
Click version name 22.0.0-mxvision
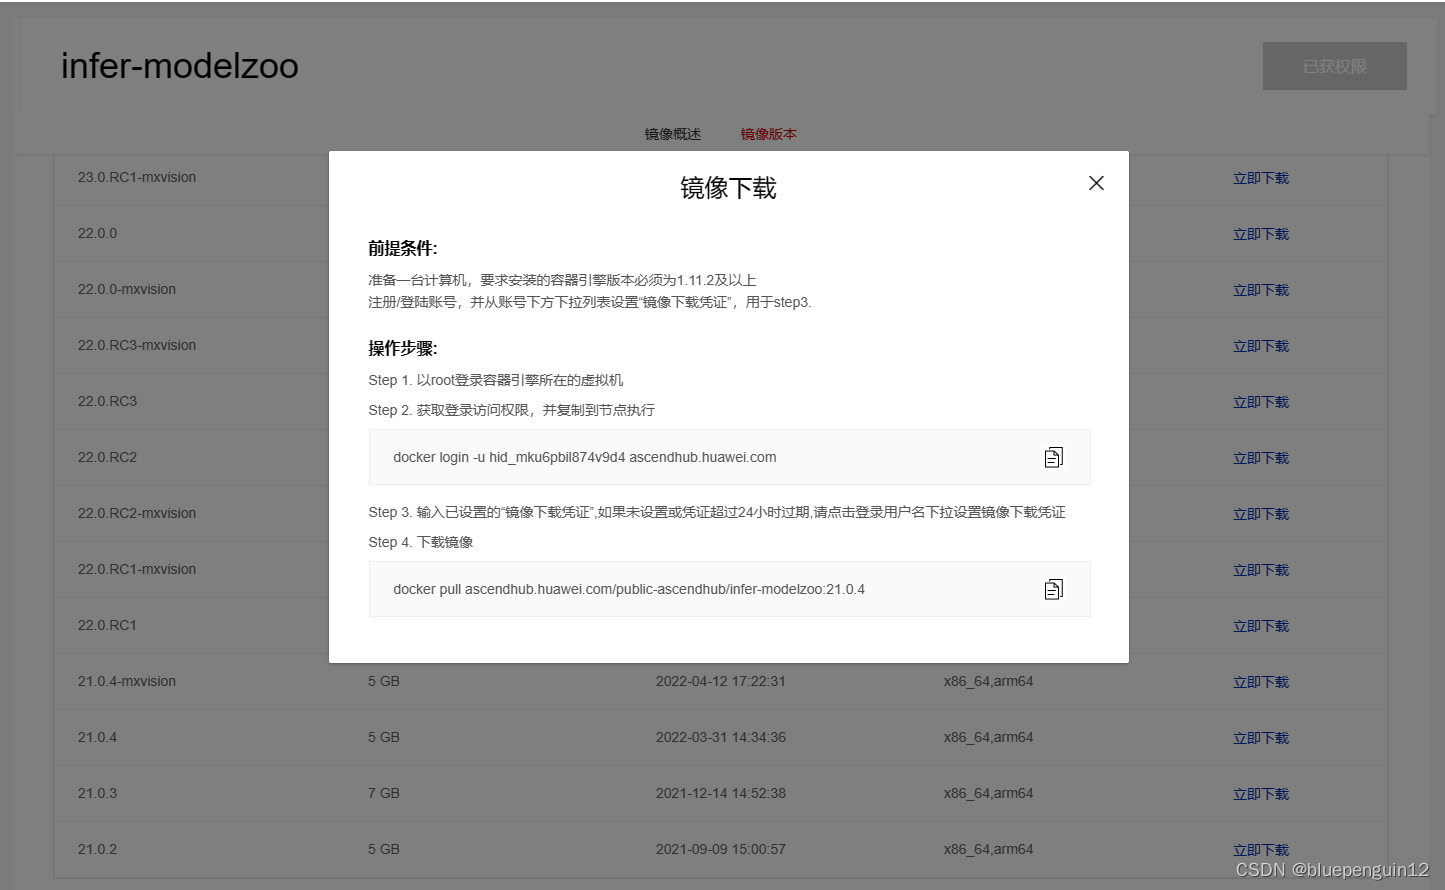pyautogui.click(x=127, y=289)
